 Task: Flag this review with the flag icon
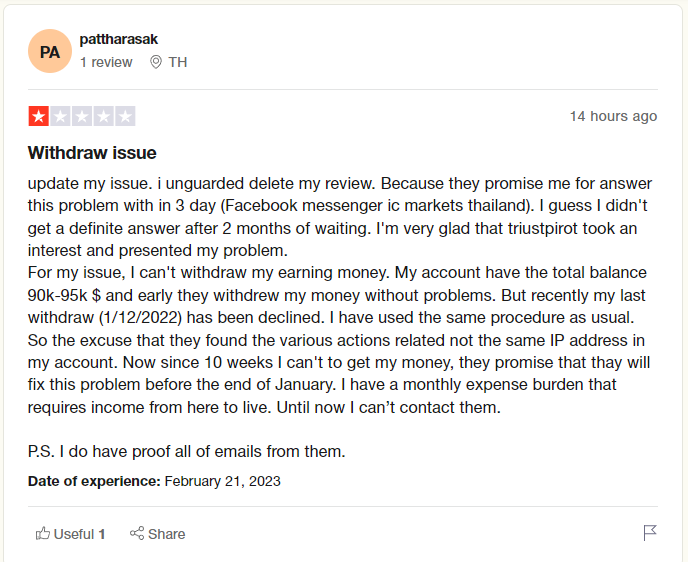[650, 533]
